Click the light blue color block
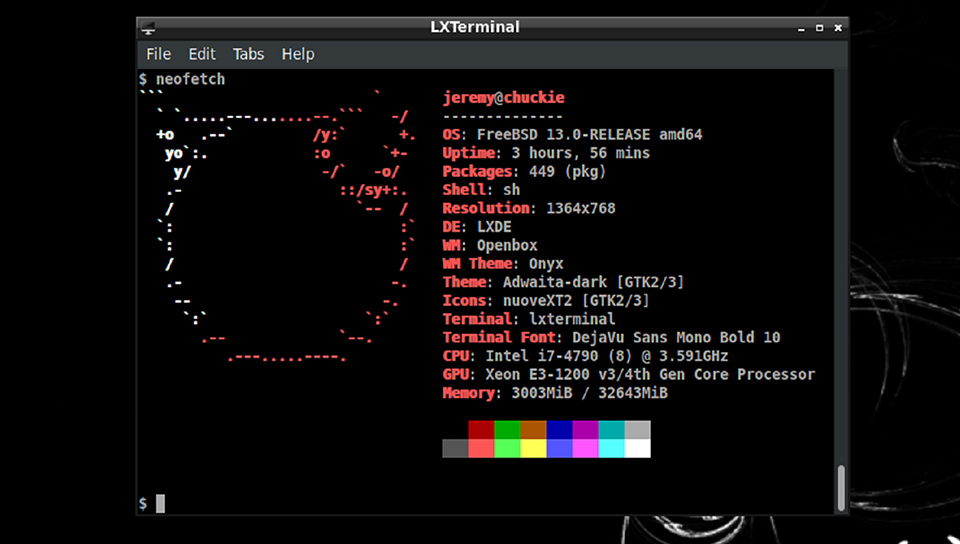 (x=559, y=448)
